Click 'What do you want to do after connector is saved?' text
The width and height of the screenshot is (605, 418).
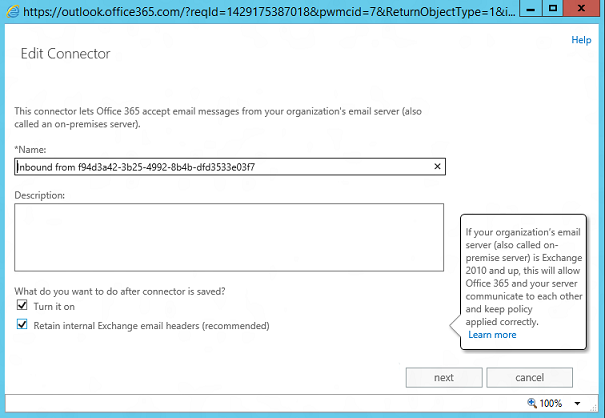[x=120, y=291]
